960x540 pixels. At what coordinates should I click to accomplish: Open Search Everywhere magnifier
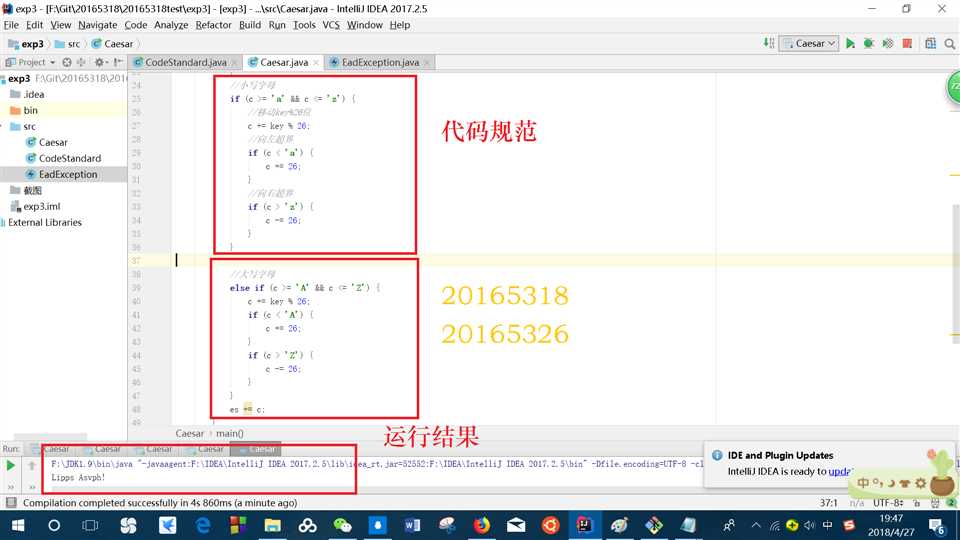pyautogui.click(x=950, y=43)
